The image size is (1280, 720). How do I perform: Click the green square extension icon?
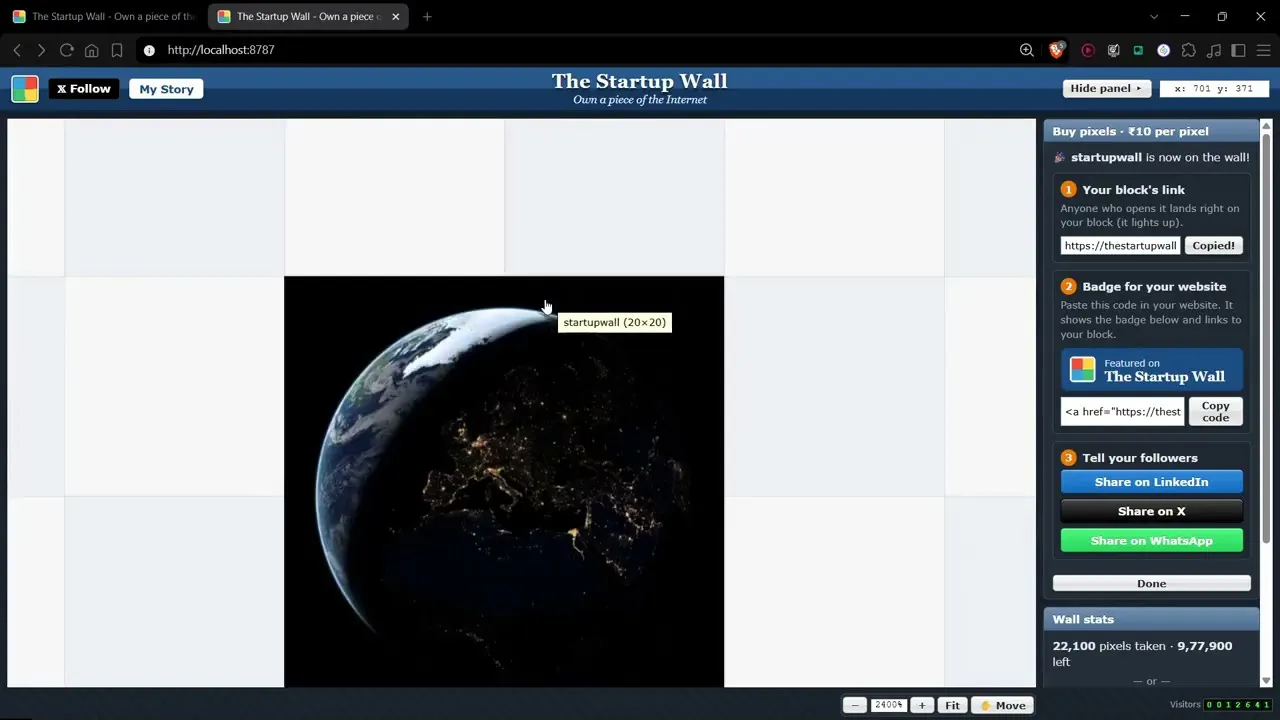(1138, 50)
